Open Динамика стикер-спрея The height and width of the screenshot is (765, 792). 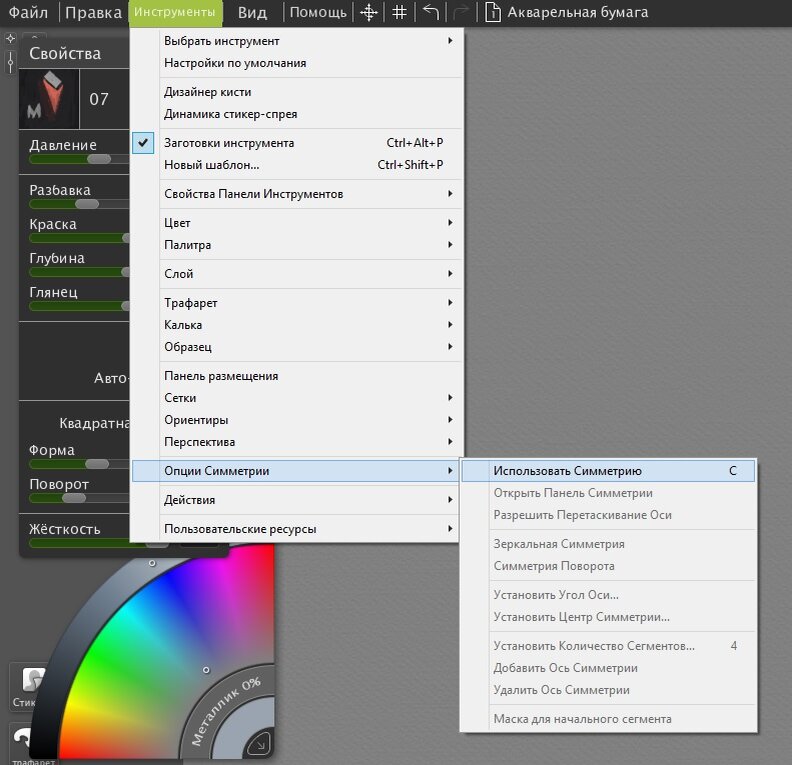click(x=297, y=114)
